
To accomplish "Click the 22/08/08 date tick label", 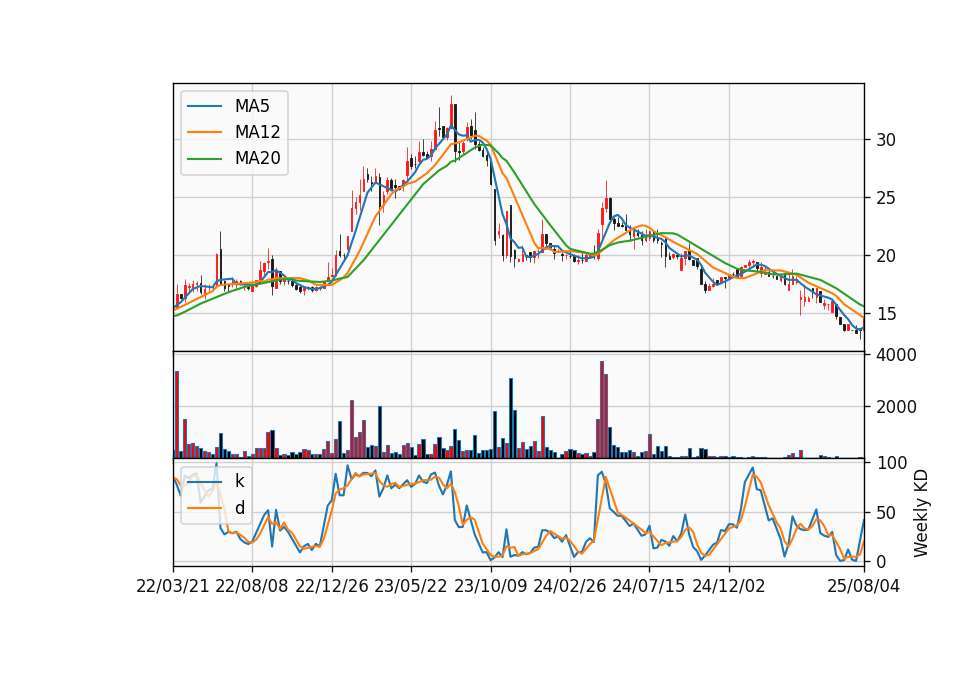I will point(252,586).
